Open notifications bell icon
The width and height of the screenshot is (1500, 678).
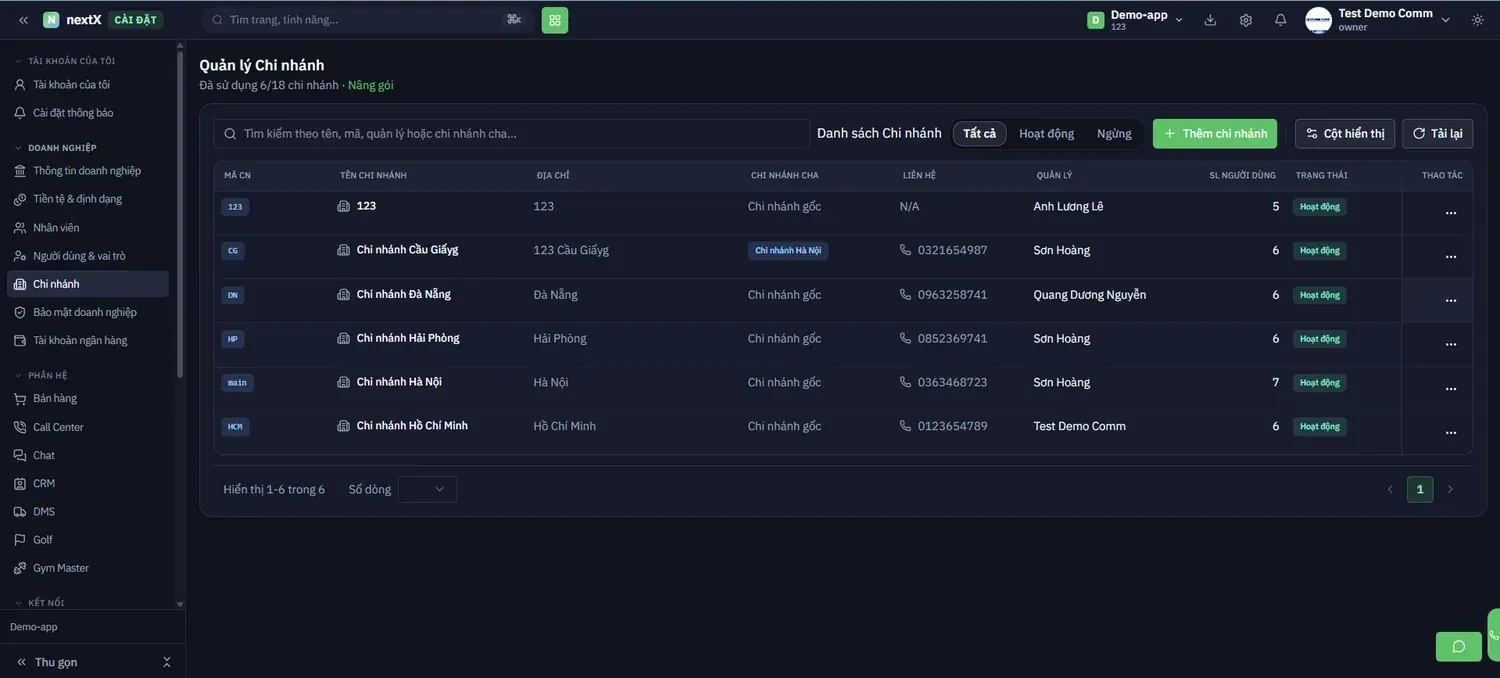tap(1281, 20)
